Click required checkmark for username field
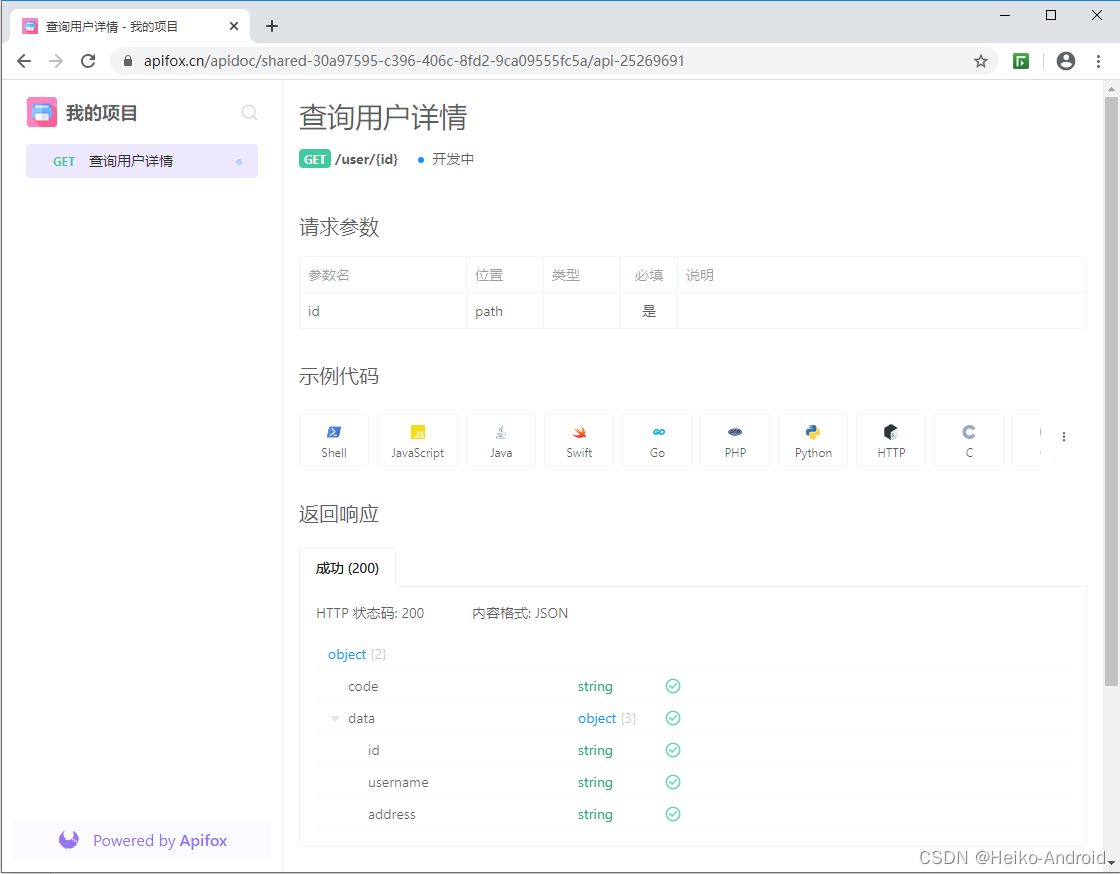 (673, 783)
